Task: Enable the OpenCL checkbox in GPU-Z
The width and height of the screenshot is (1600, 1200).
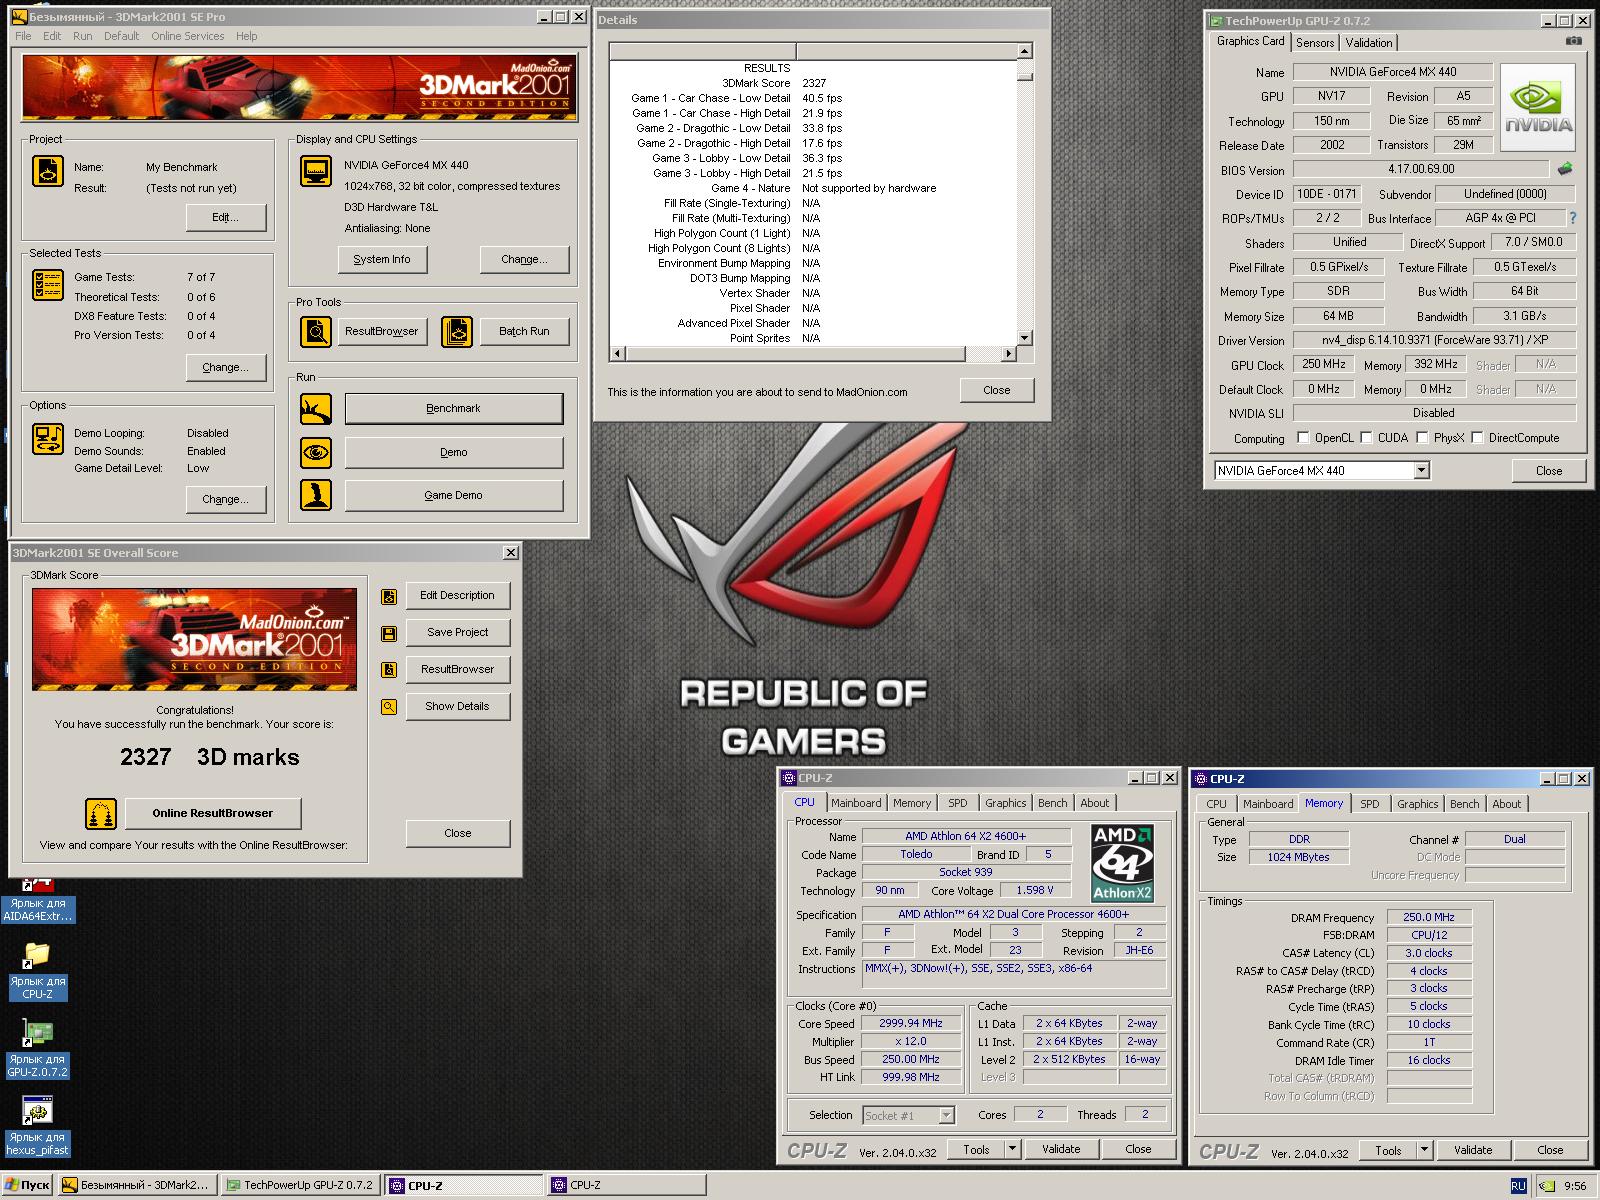Action: coord(1303,437)
